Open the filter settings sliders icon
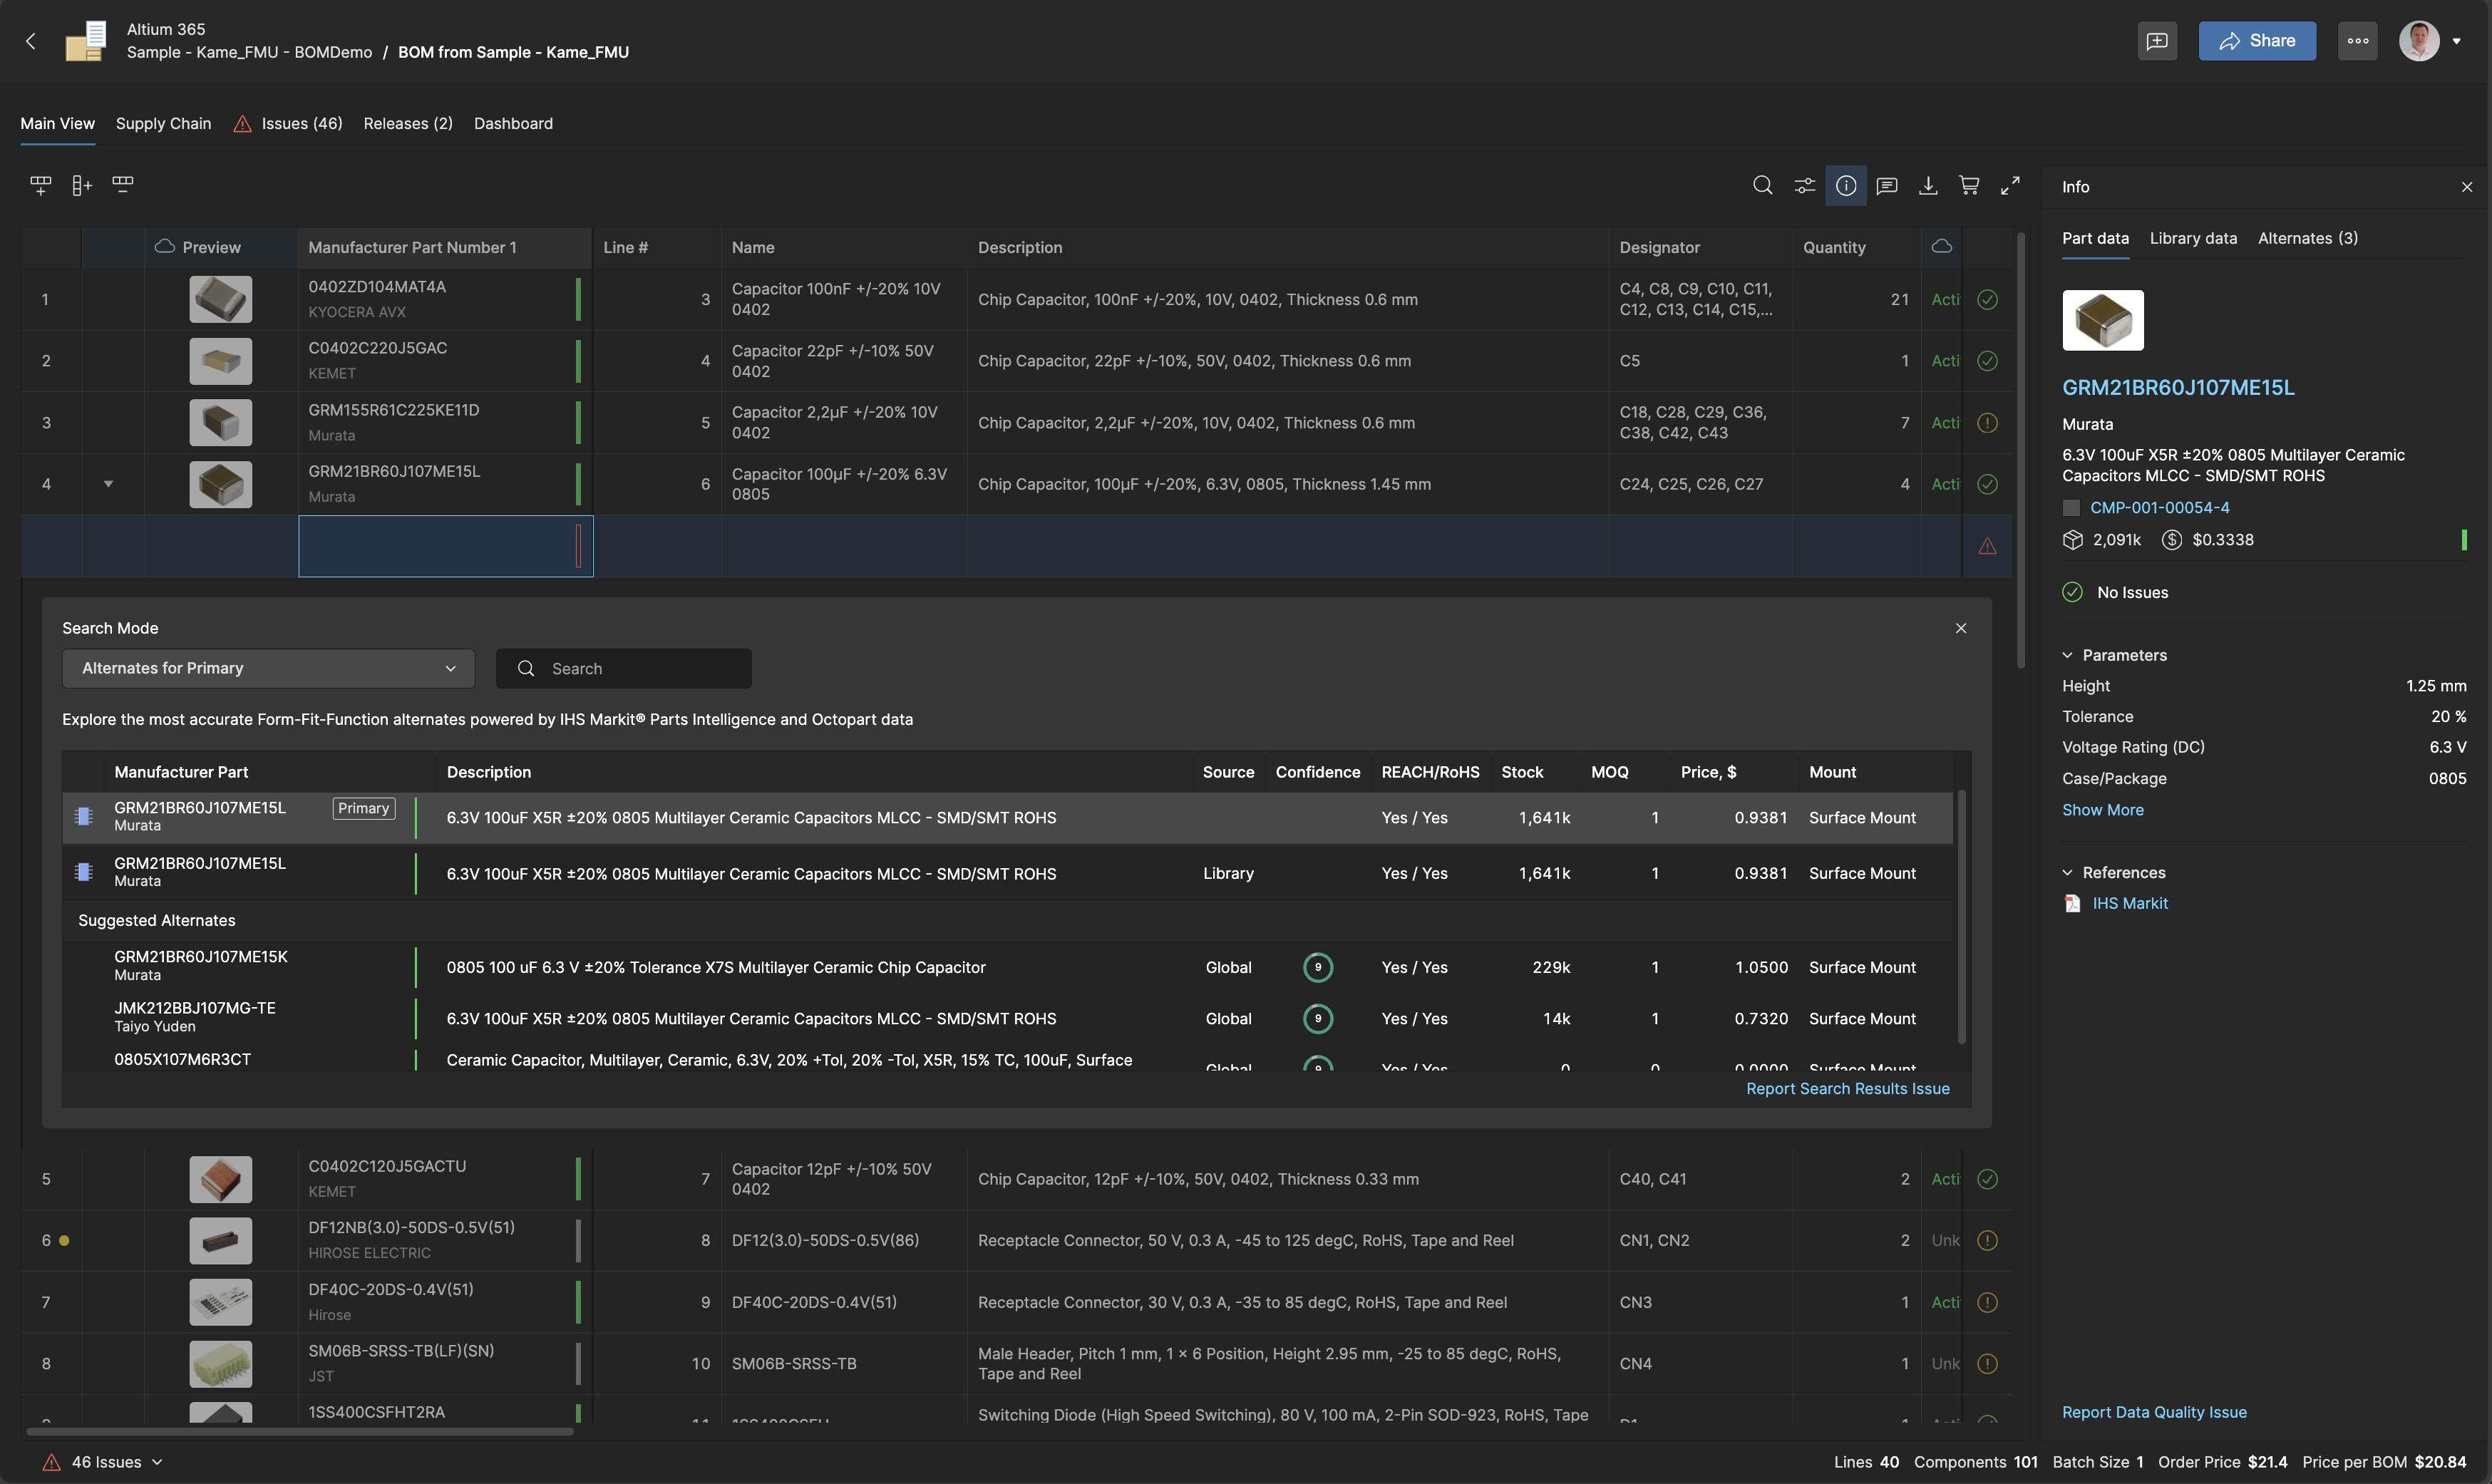Image resolution: width=2492 pixels, height=1484 pixels. 1804,186
